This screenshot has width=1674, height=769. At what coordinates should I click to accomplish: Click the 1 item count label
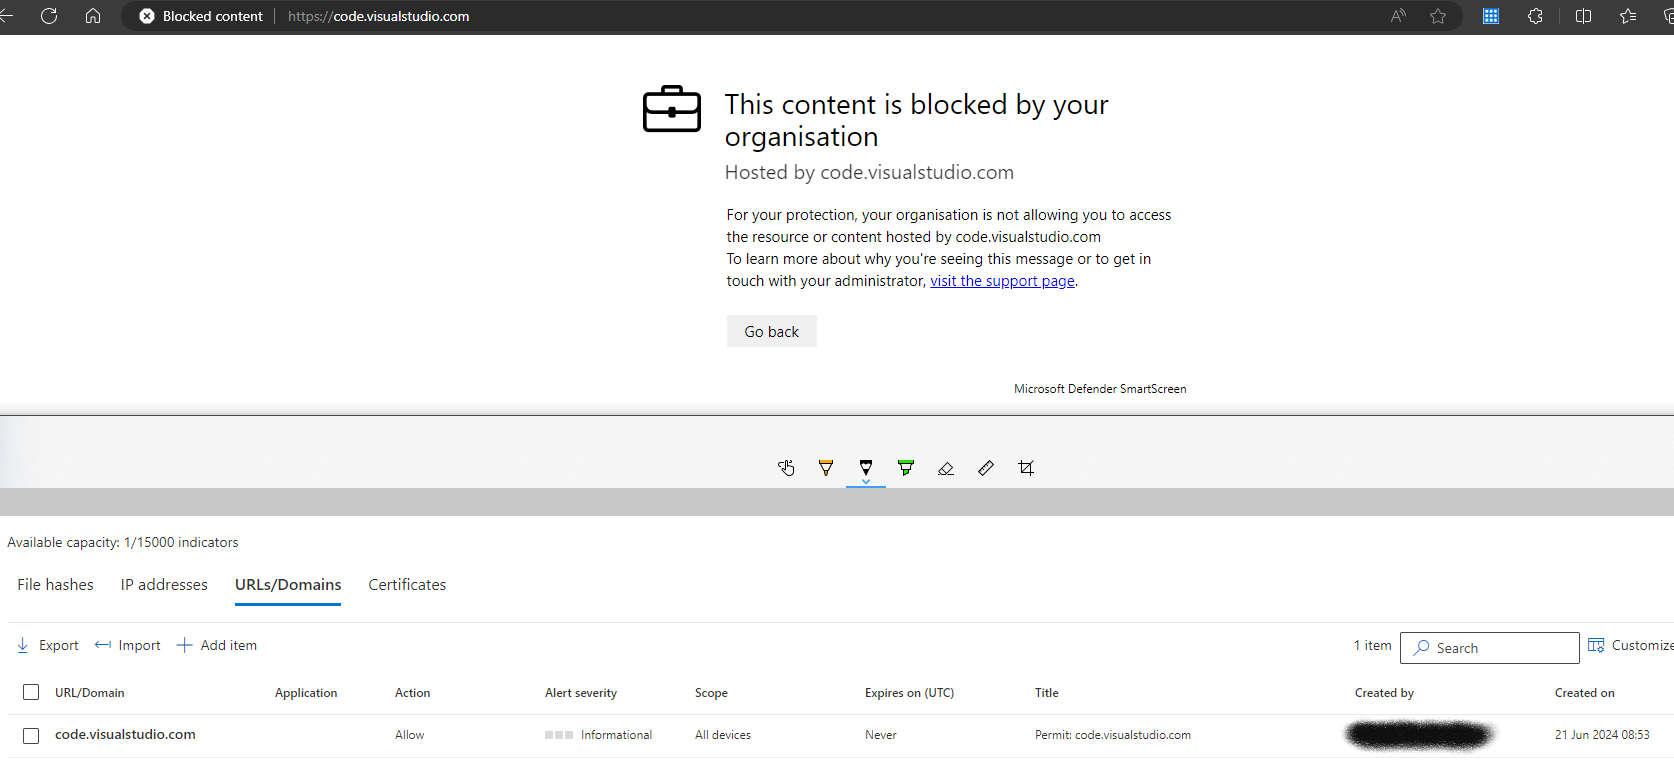tap(1373, 646)
